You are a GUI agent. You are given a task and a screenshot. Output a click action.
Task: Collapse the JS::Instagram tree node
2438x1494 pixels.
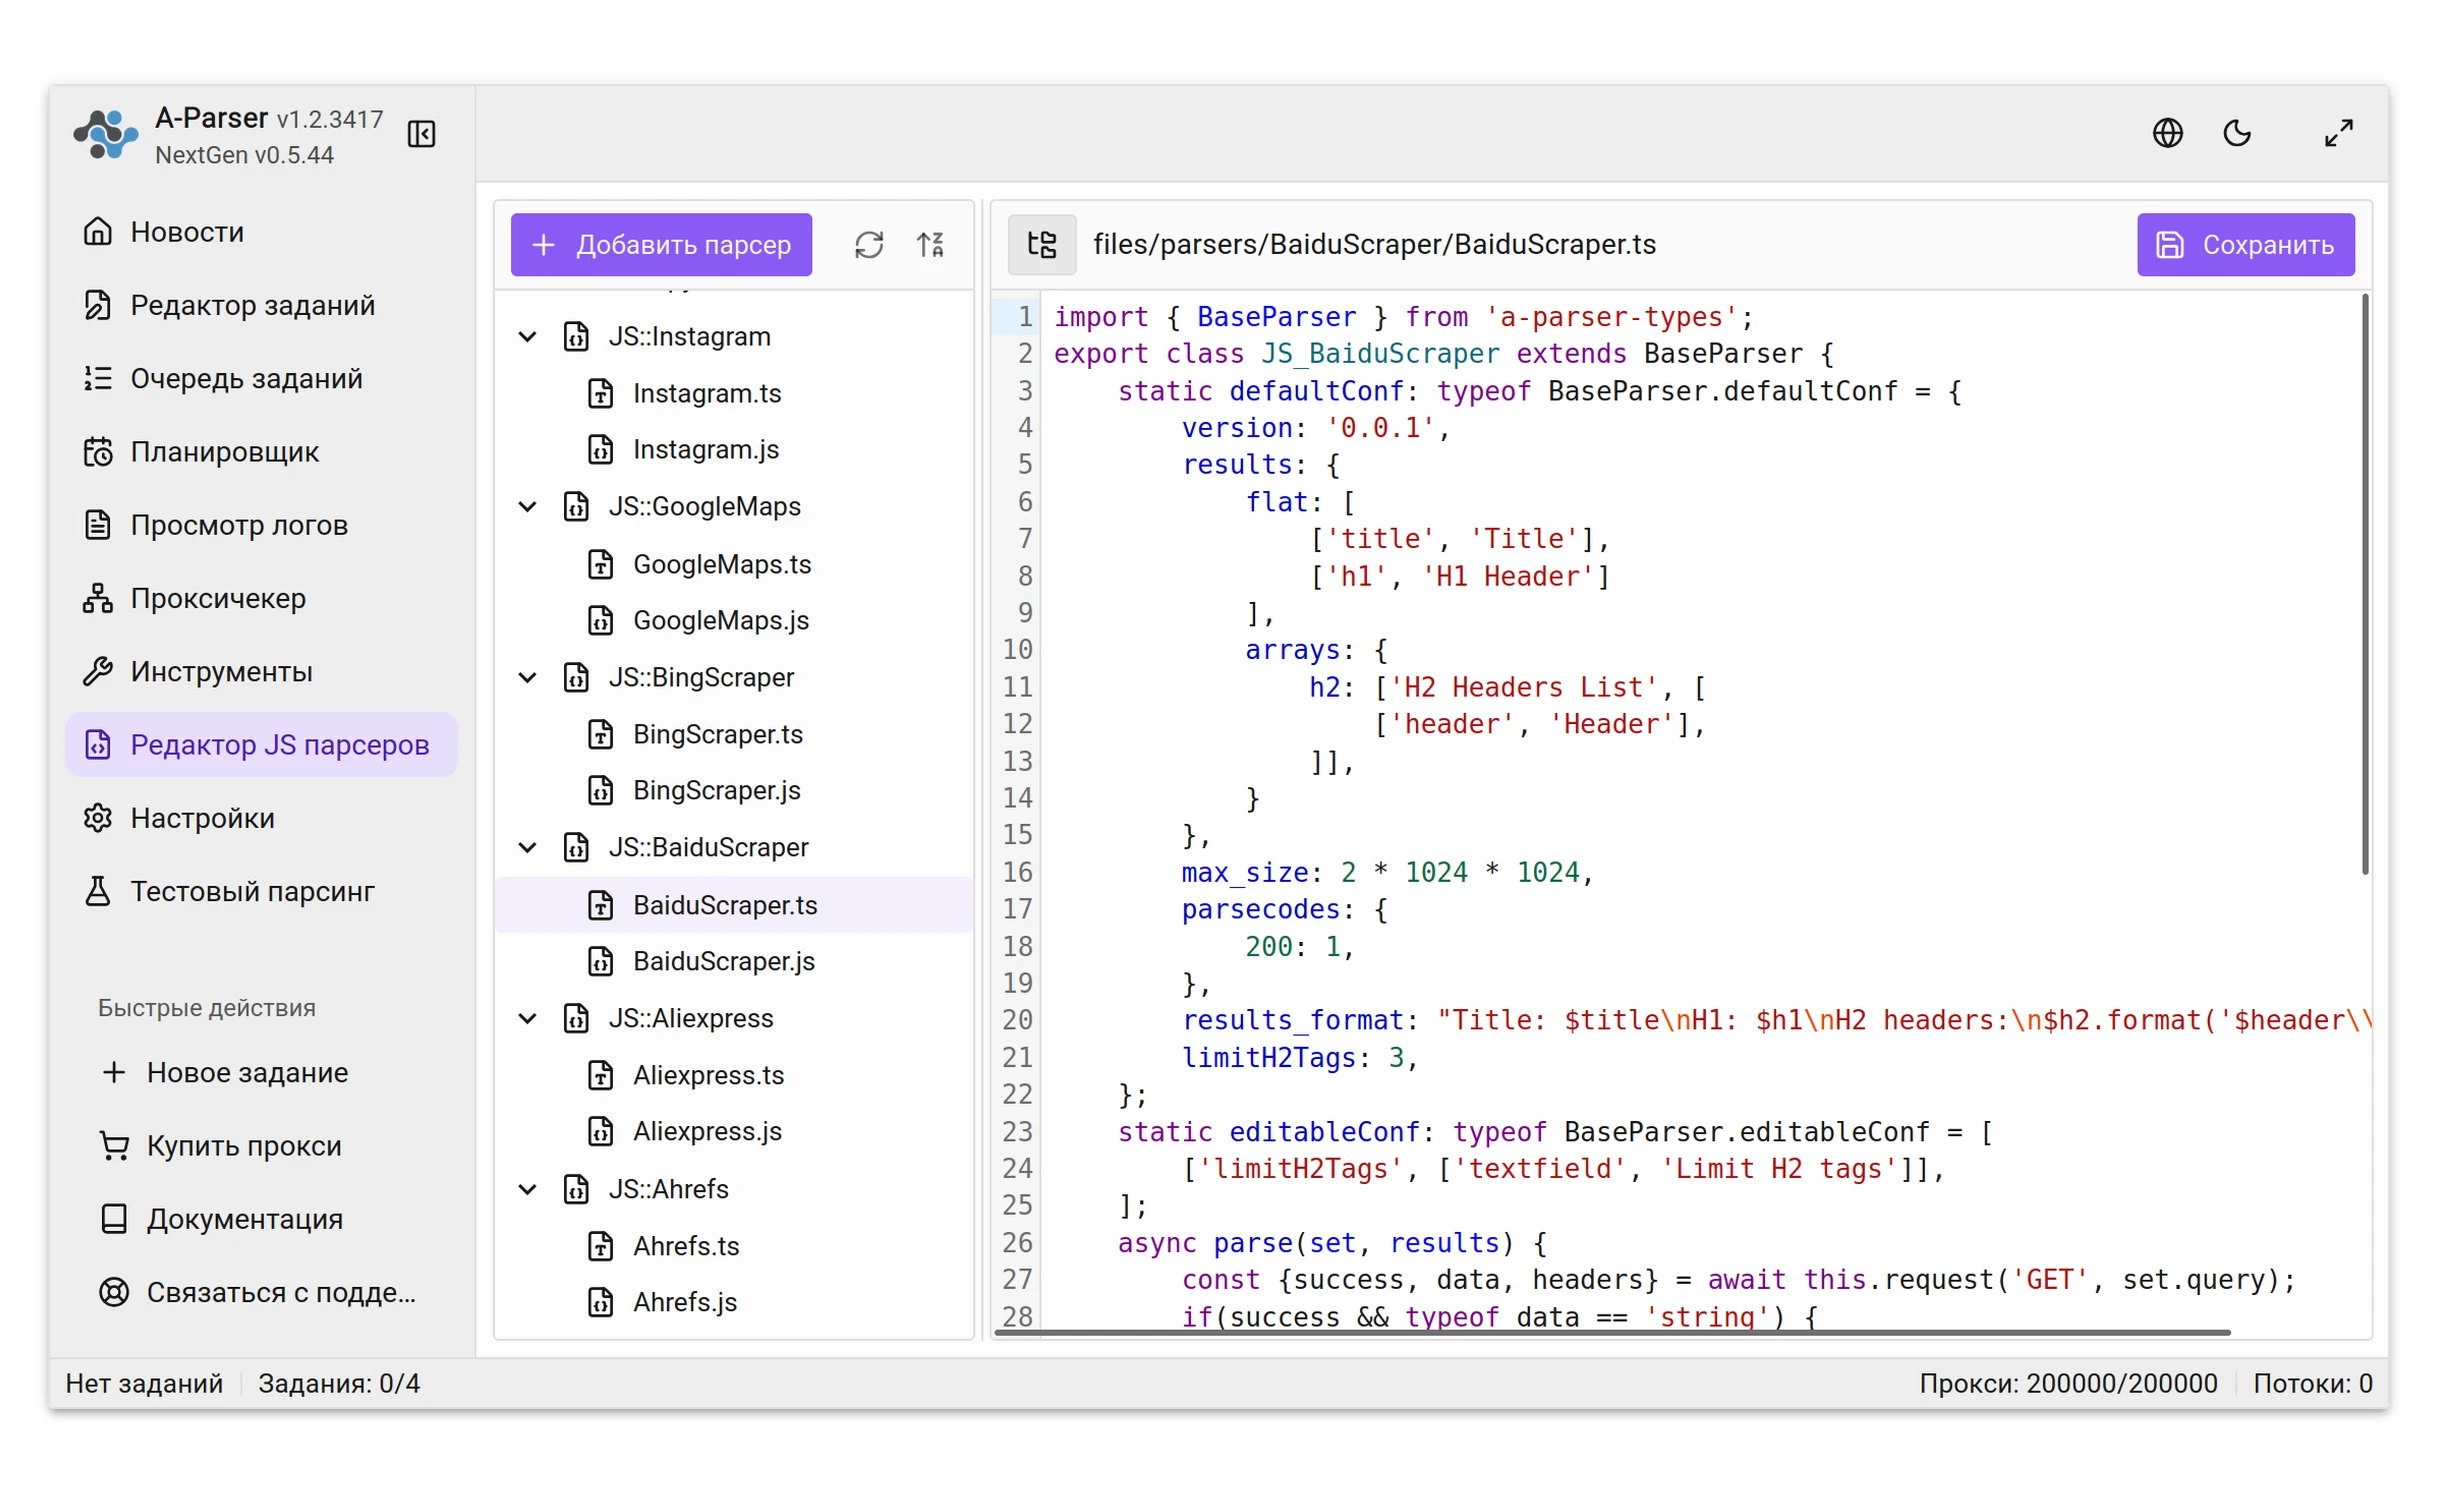click(x=527, y=336)
